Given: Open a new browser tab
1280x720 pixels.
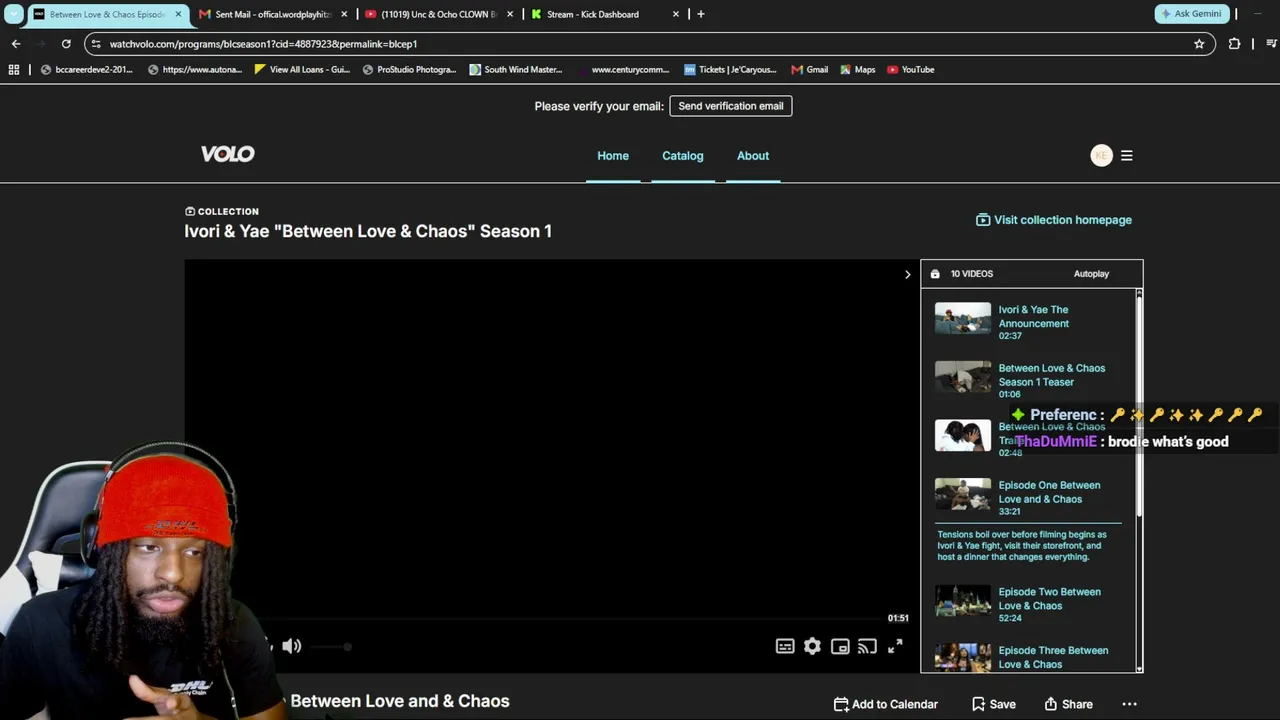Looking at the screenshot, I should [x=700, y=14].
